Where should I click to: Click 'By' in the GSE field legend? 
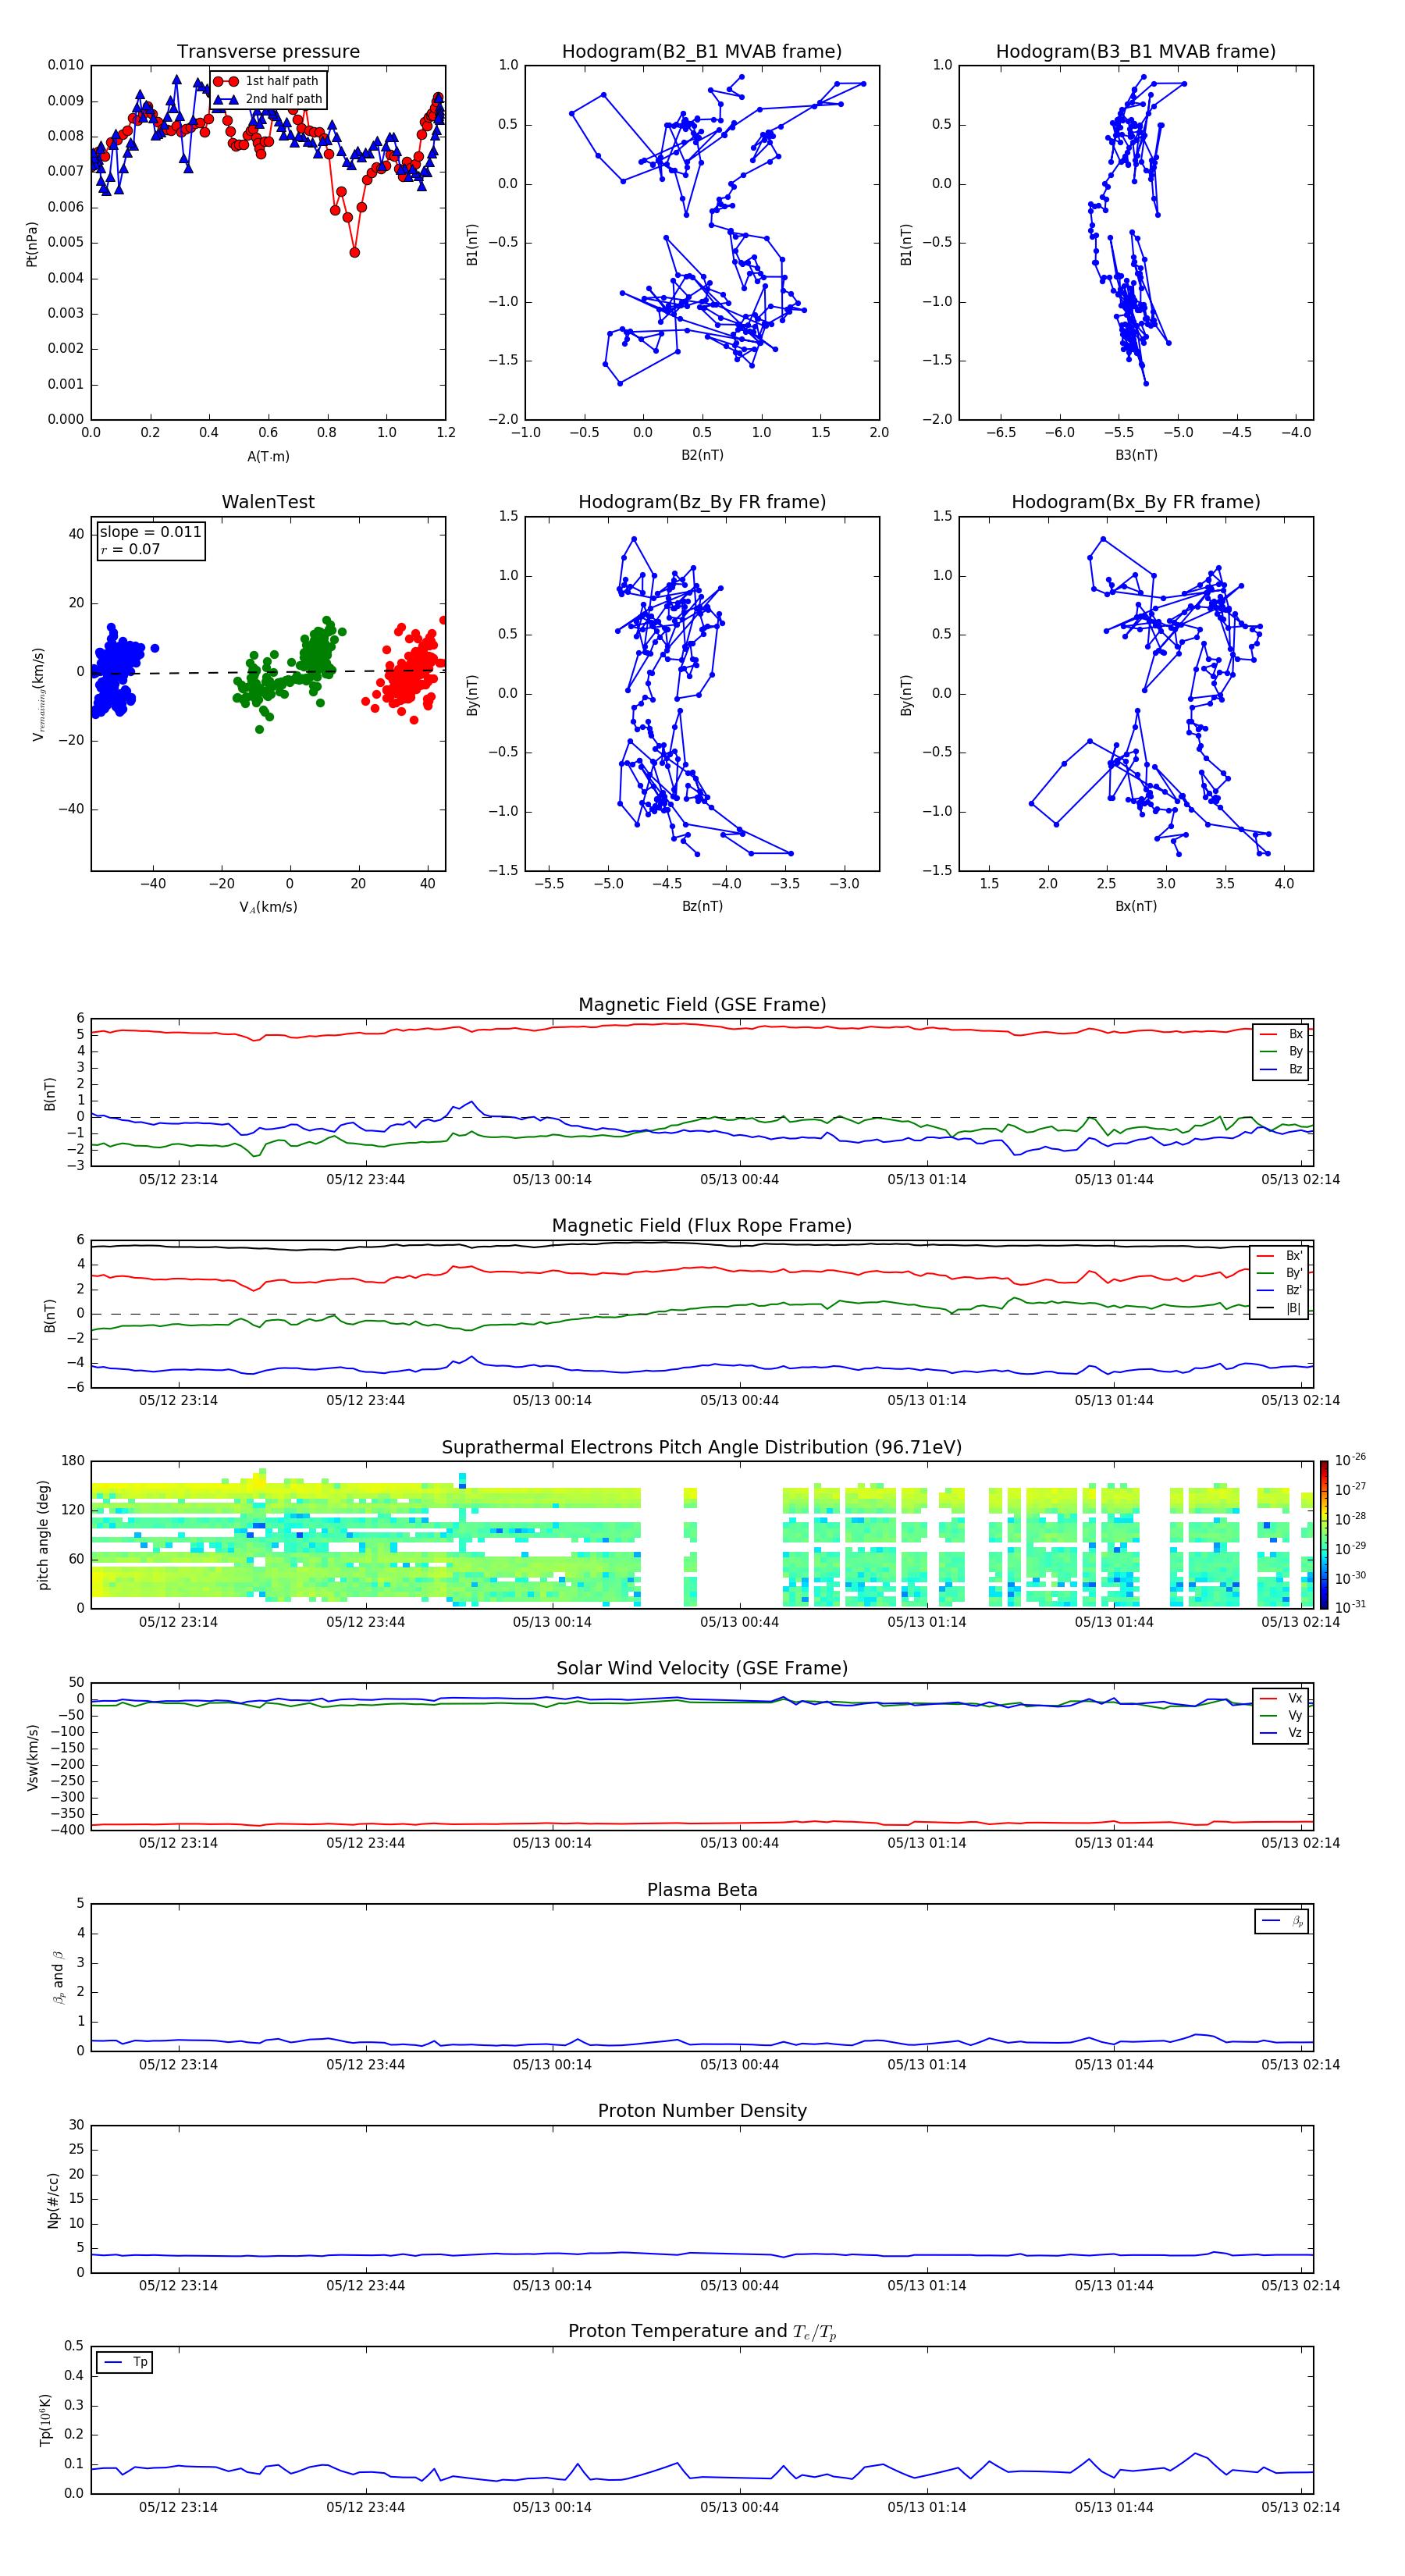[x=1282, y=1051]
